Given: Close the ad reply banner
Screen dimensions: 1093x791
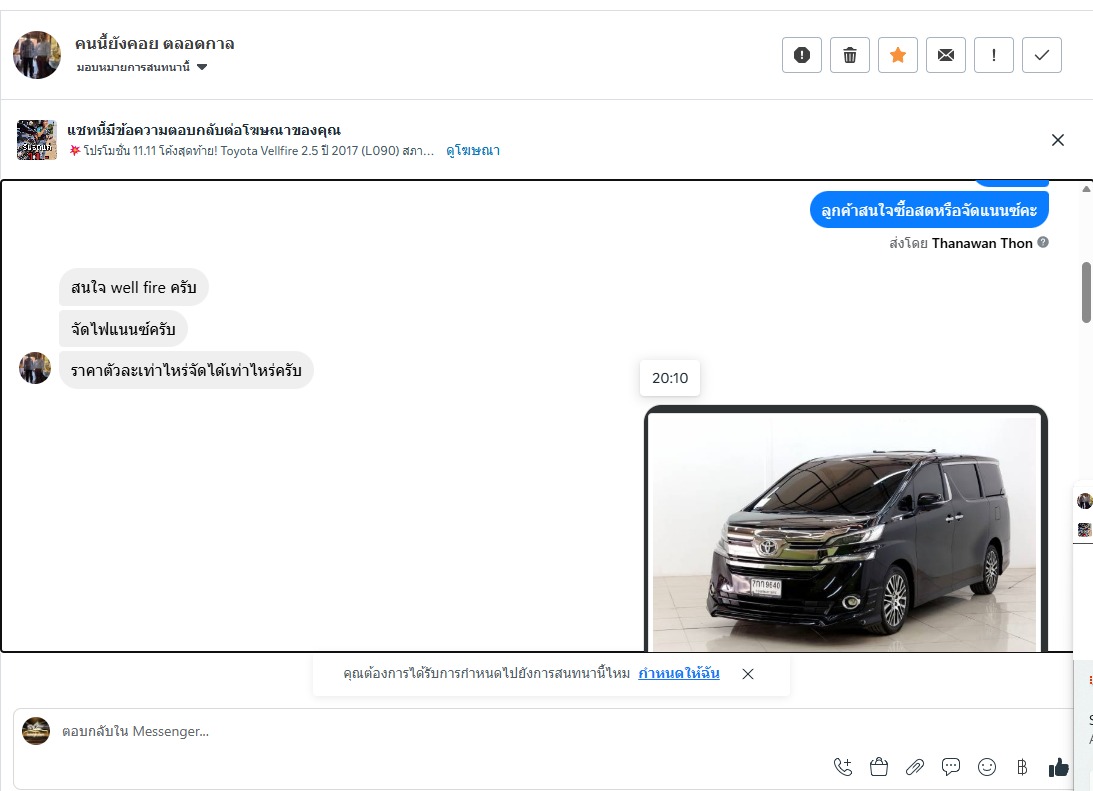Looking at the screenshot, I should tap(1057, 140).
